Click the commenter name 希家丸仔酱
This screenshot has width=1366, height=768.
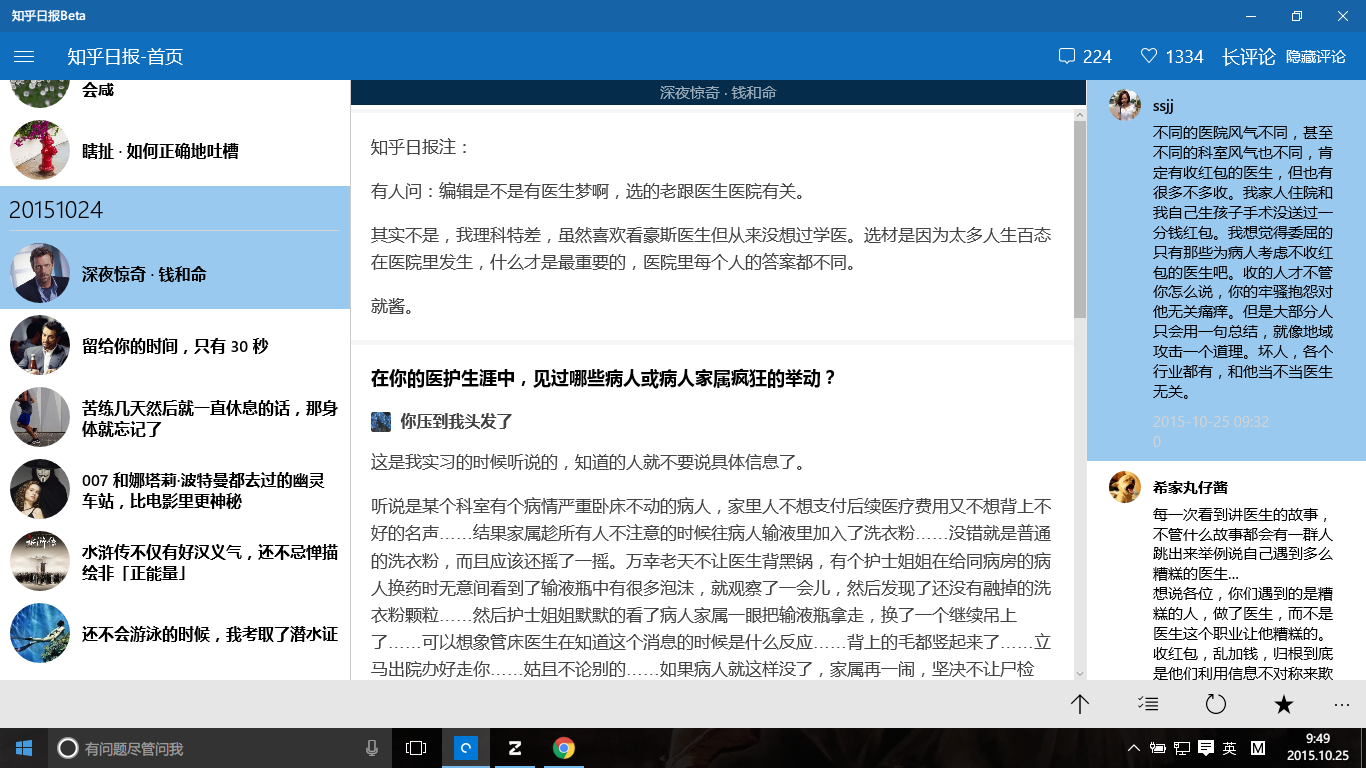pos(1190,487)
